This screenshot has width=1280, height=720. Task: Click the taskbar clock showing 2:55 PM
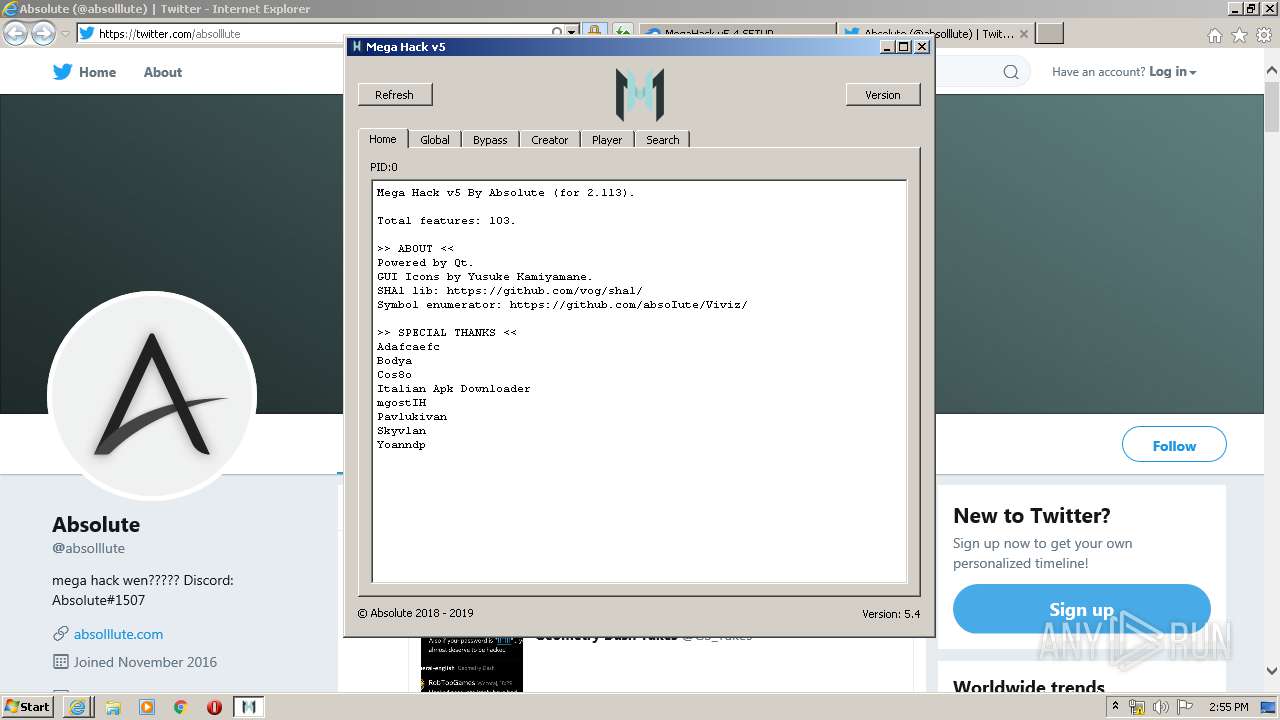click(1228, 707)
